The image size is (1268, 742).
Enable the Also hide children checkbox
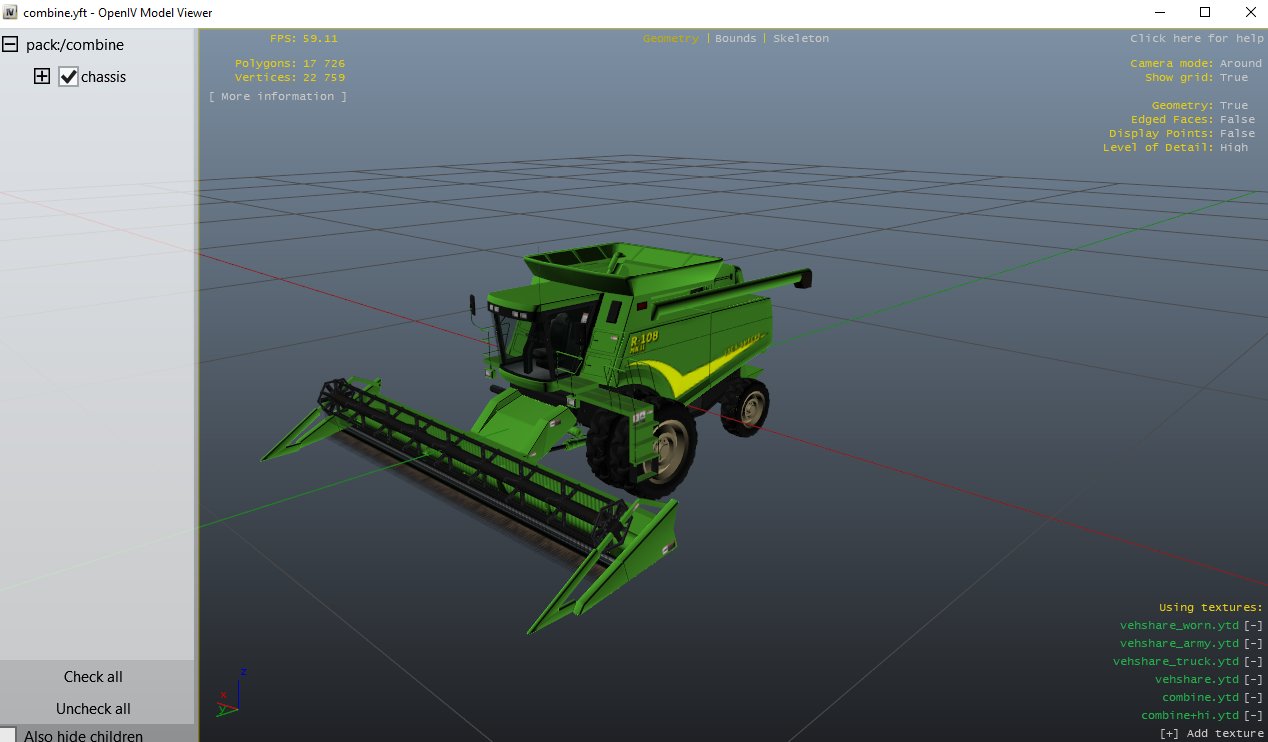pos(8,736)
